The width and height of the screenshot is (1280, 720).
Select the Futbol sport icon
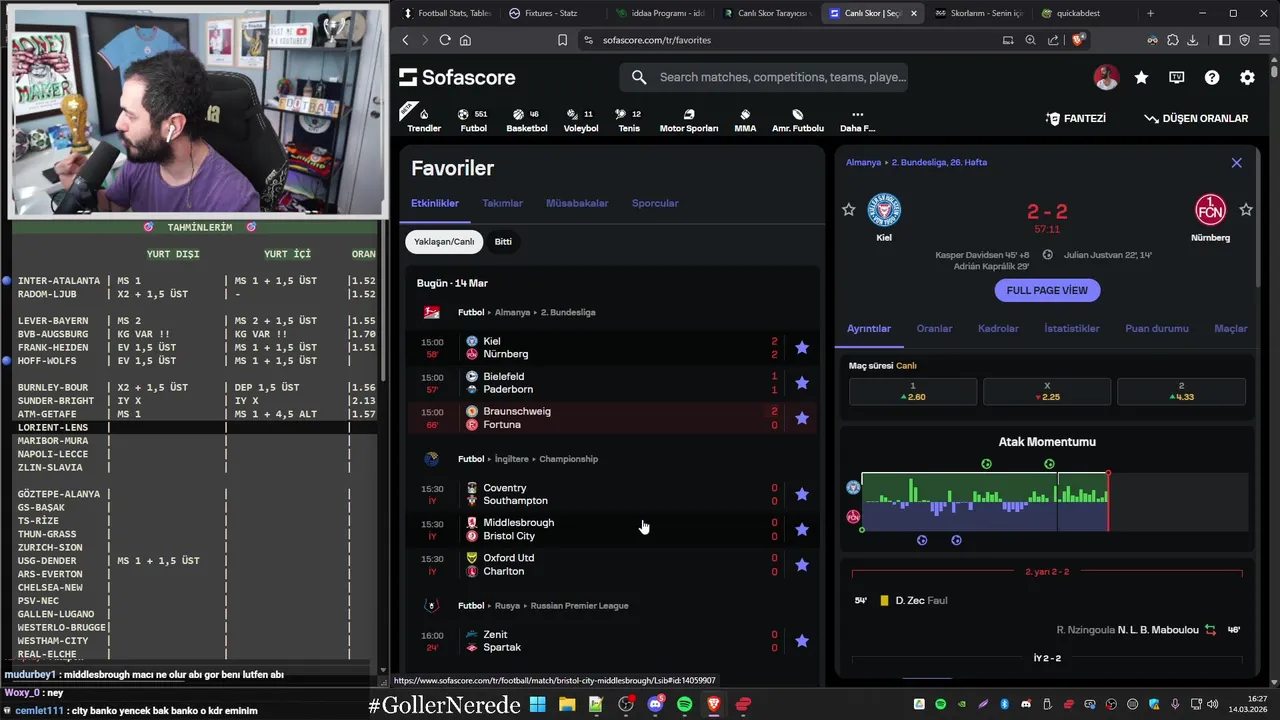point(473,120)
